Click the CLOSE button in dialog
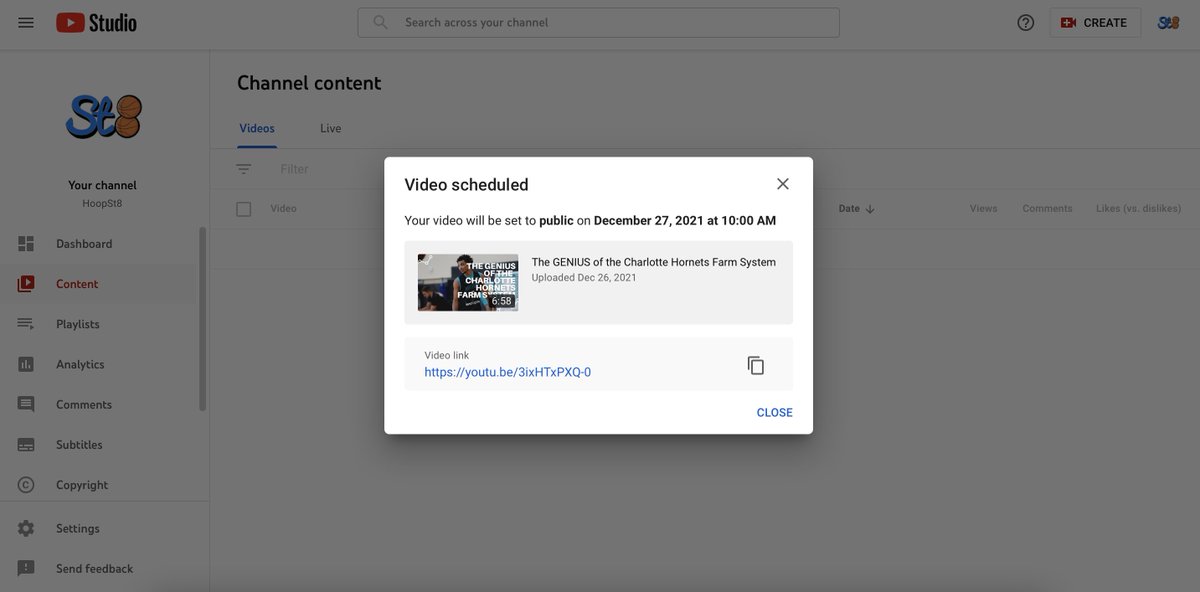The width and height of the screenshot is (1200, 592). 774,412
